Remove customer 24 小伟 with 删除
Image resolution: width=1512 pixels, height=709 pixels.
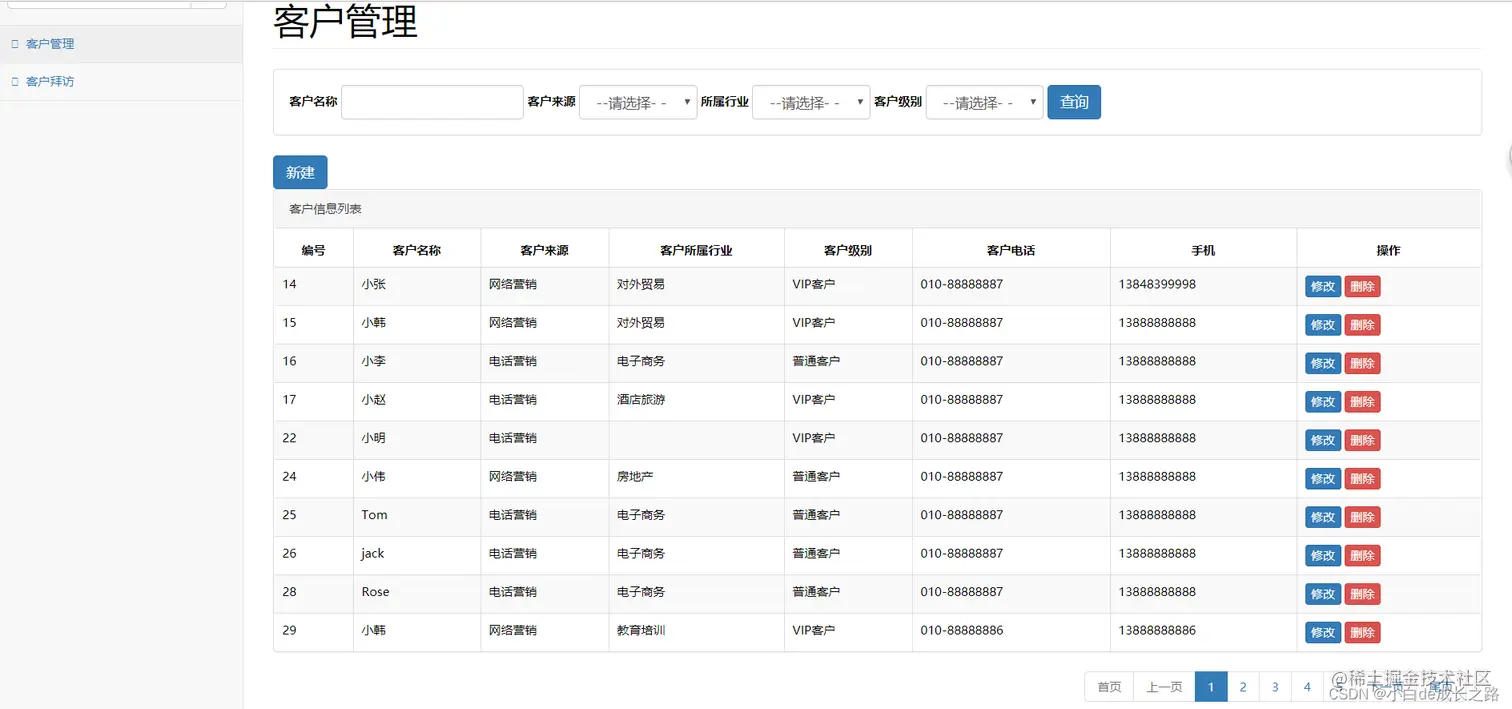1362,479
